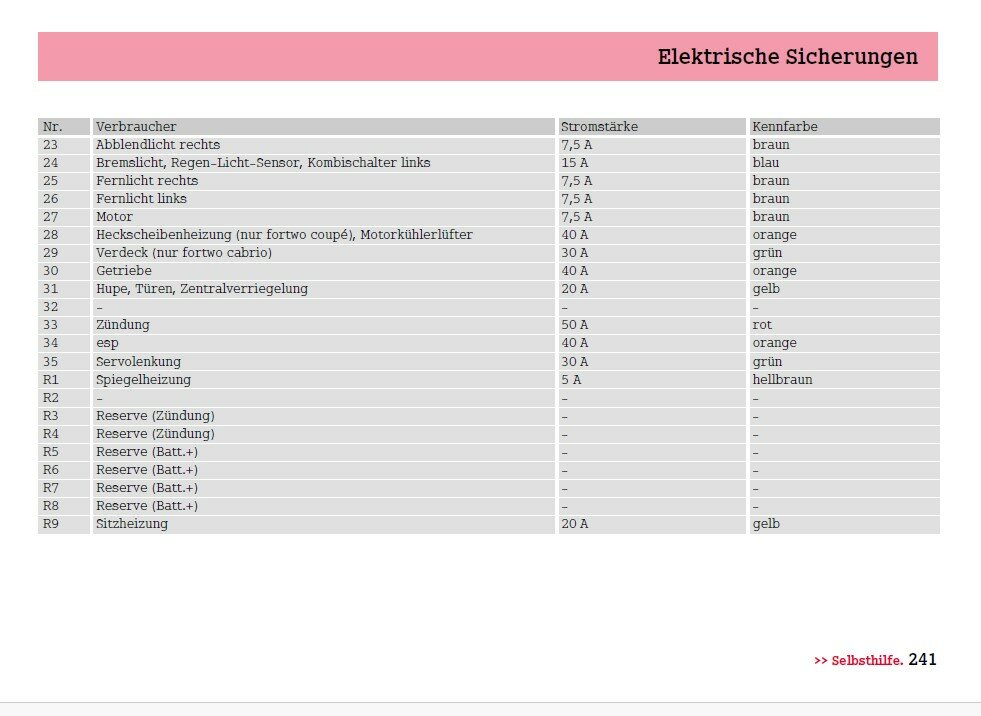Click the 'Fernlicht links' entry
This screenshot has height=716, width=981.
click(x=141, y=198)
